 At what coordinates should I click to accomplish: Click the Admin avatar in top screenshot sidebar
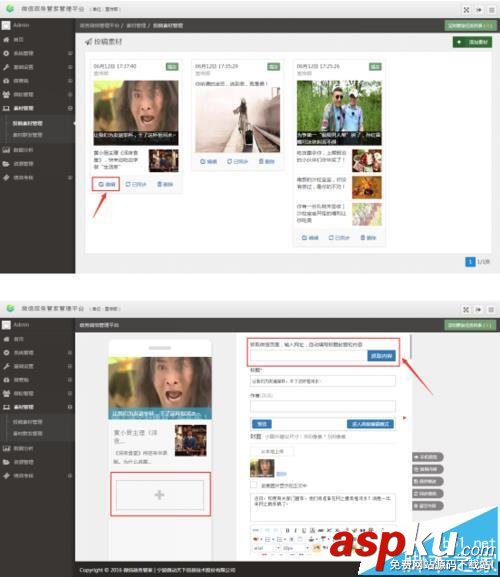(6, 25)
